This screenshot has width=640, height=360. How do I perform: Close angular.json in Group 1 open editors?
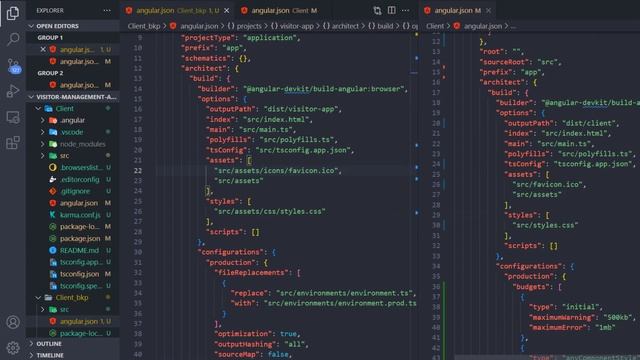pos(43,49)
